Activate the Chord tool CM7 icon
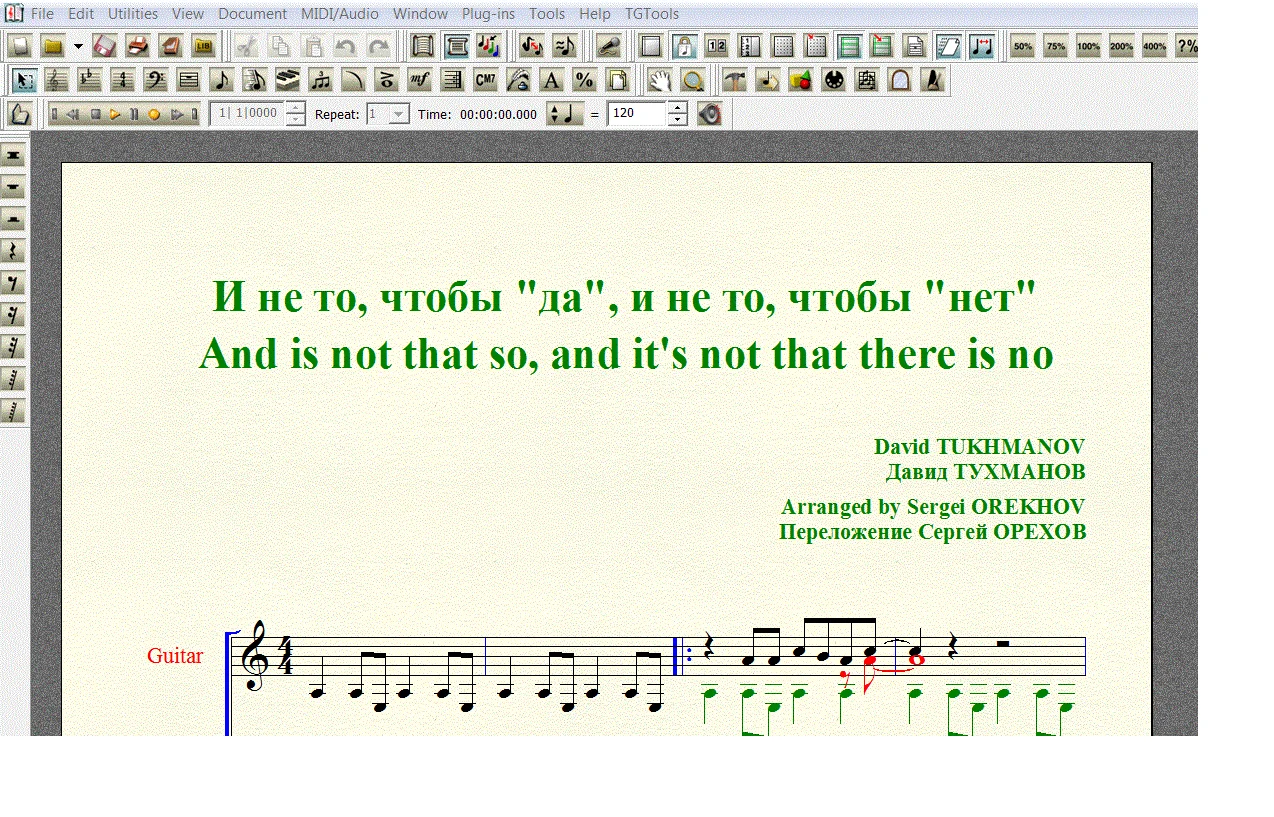Screen dimensions: 1274x817 pyautogui.click(x=485, y=80)
